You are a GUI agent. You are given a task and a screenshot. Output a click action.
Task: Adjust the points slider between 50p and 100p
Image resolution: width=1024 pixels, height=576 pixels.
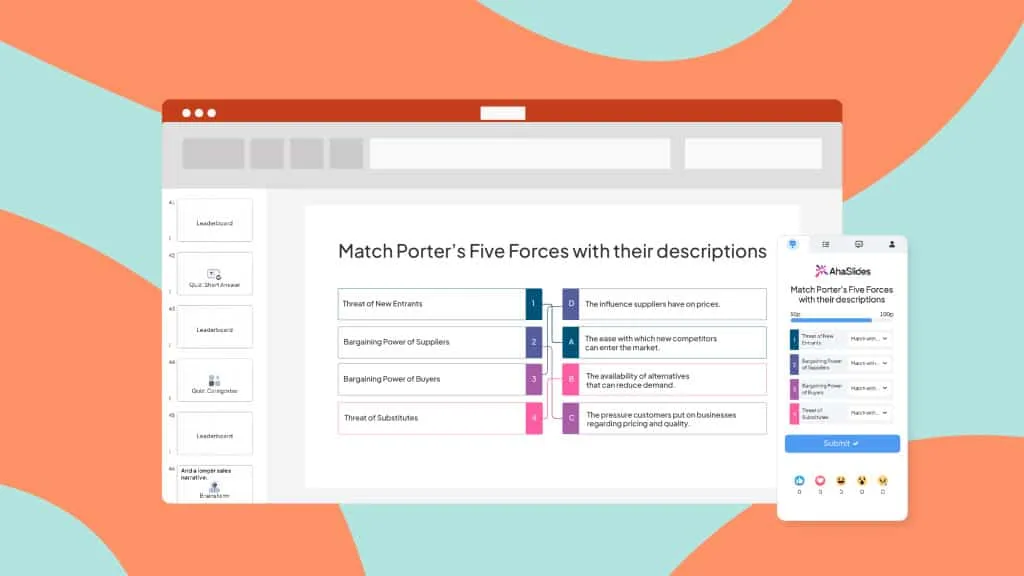831,321
